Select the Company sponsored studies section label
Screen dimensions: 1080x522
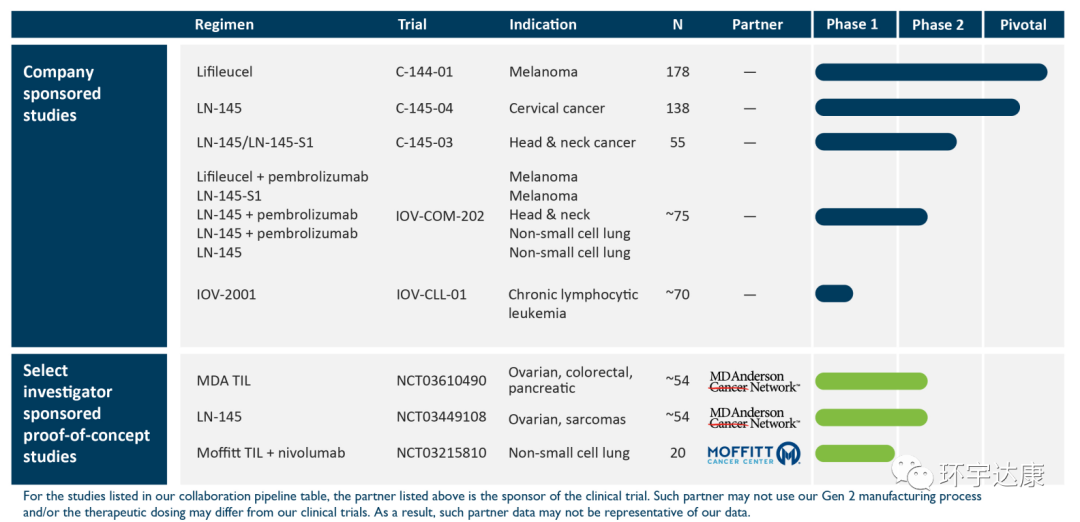point(62,94)
